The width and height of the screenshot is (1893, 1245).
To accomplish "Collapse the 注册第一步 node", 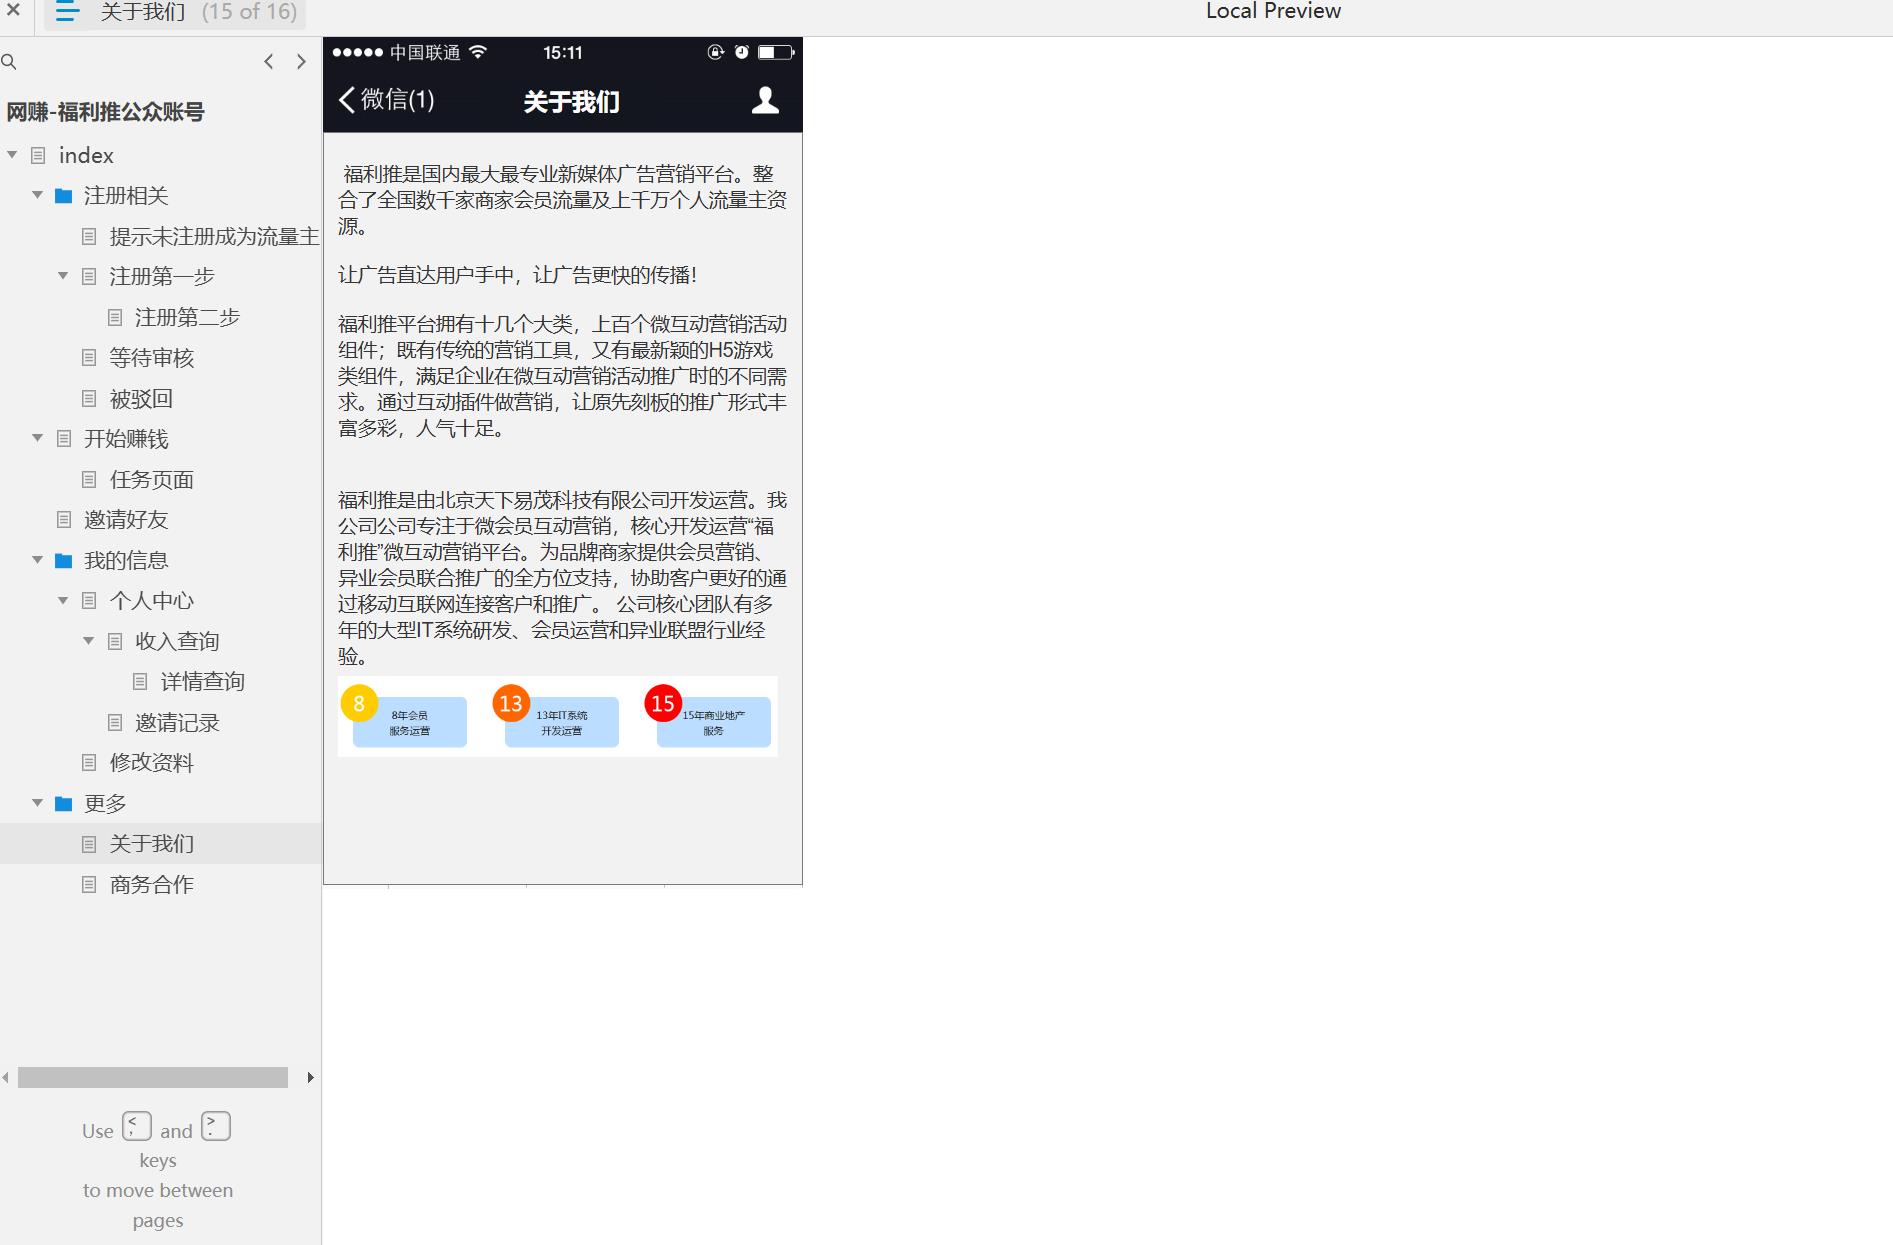I will 63,276.
